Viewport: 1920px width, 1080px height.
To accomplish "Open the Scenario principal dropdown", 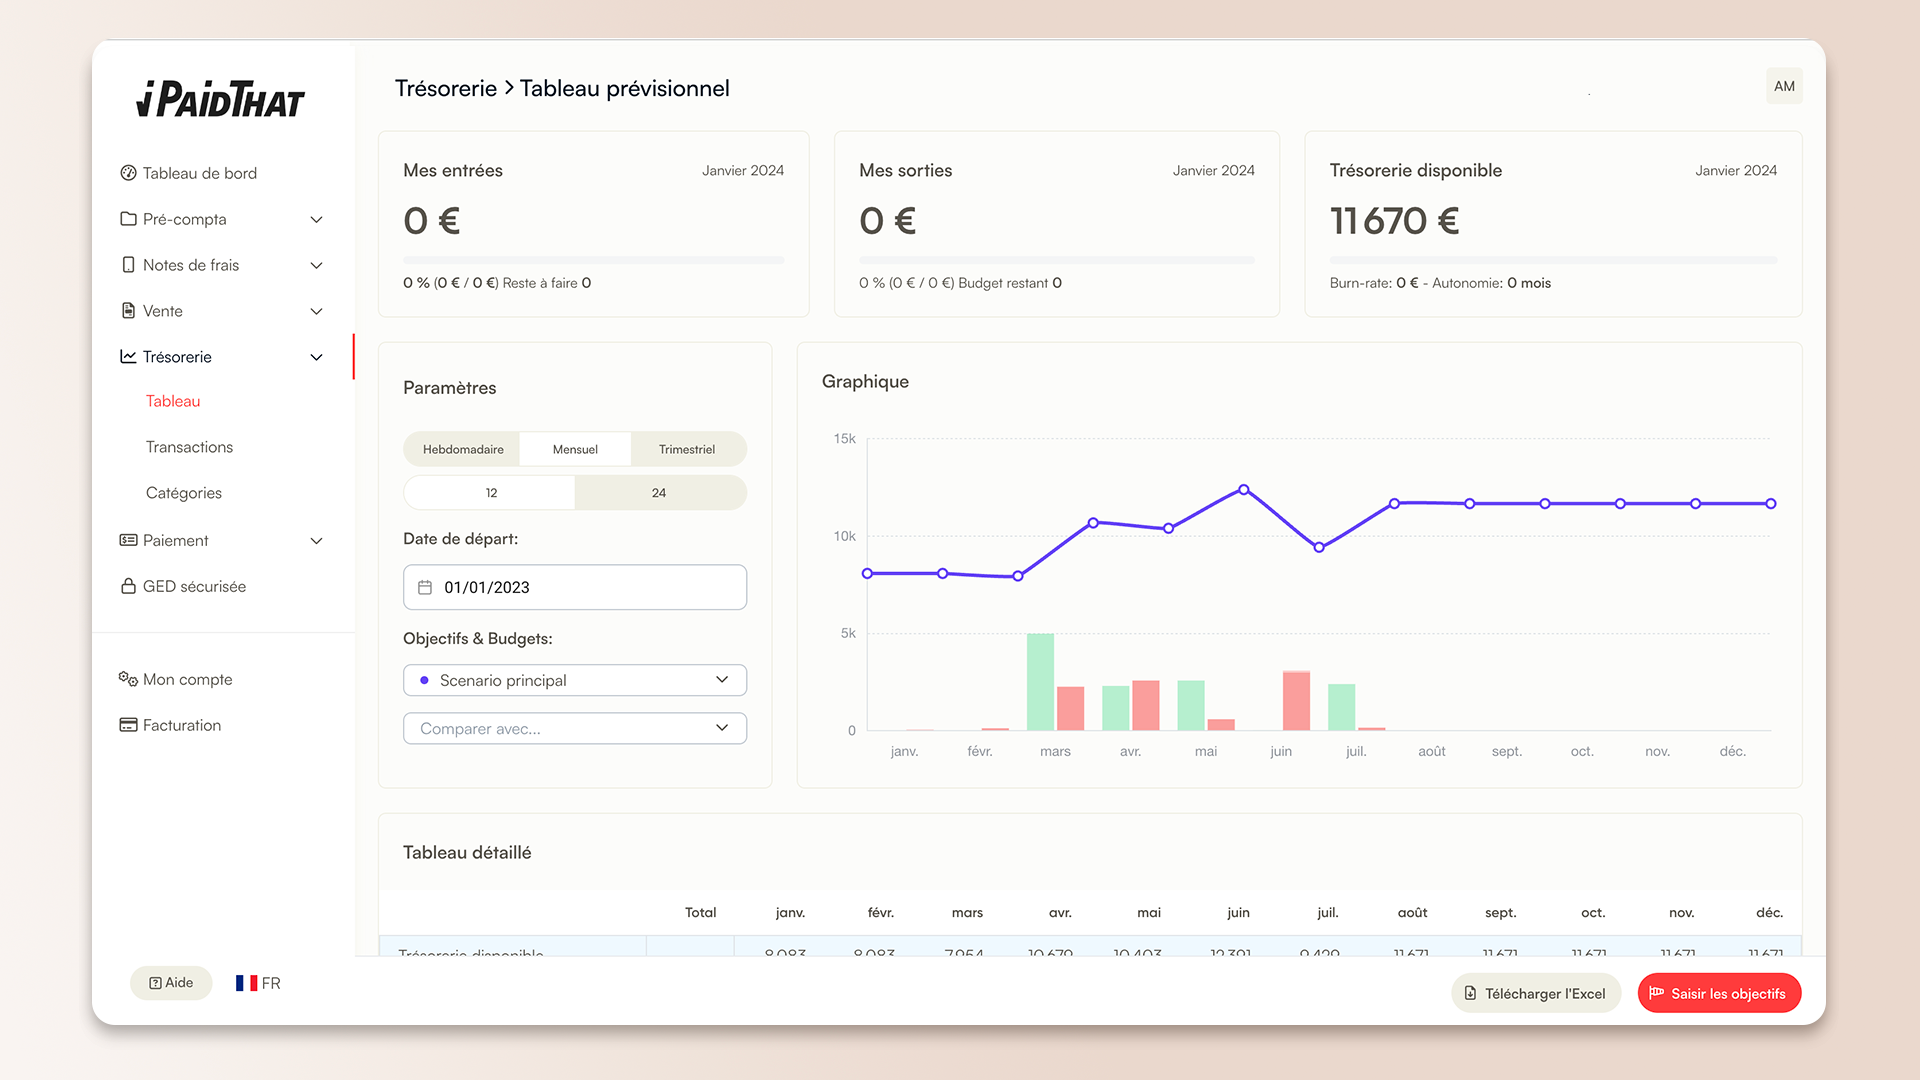I will point(575,680).
